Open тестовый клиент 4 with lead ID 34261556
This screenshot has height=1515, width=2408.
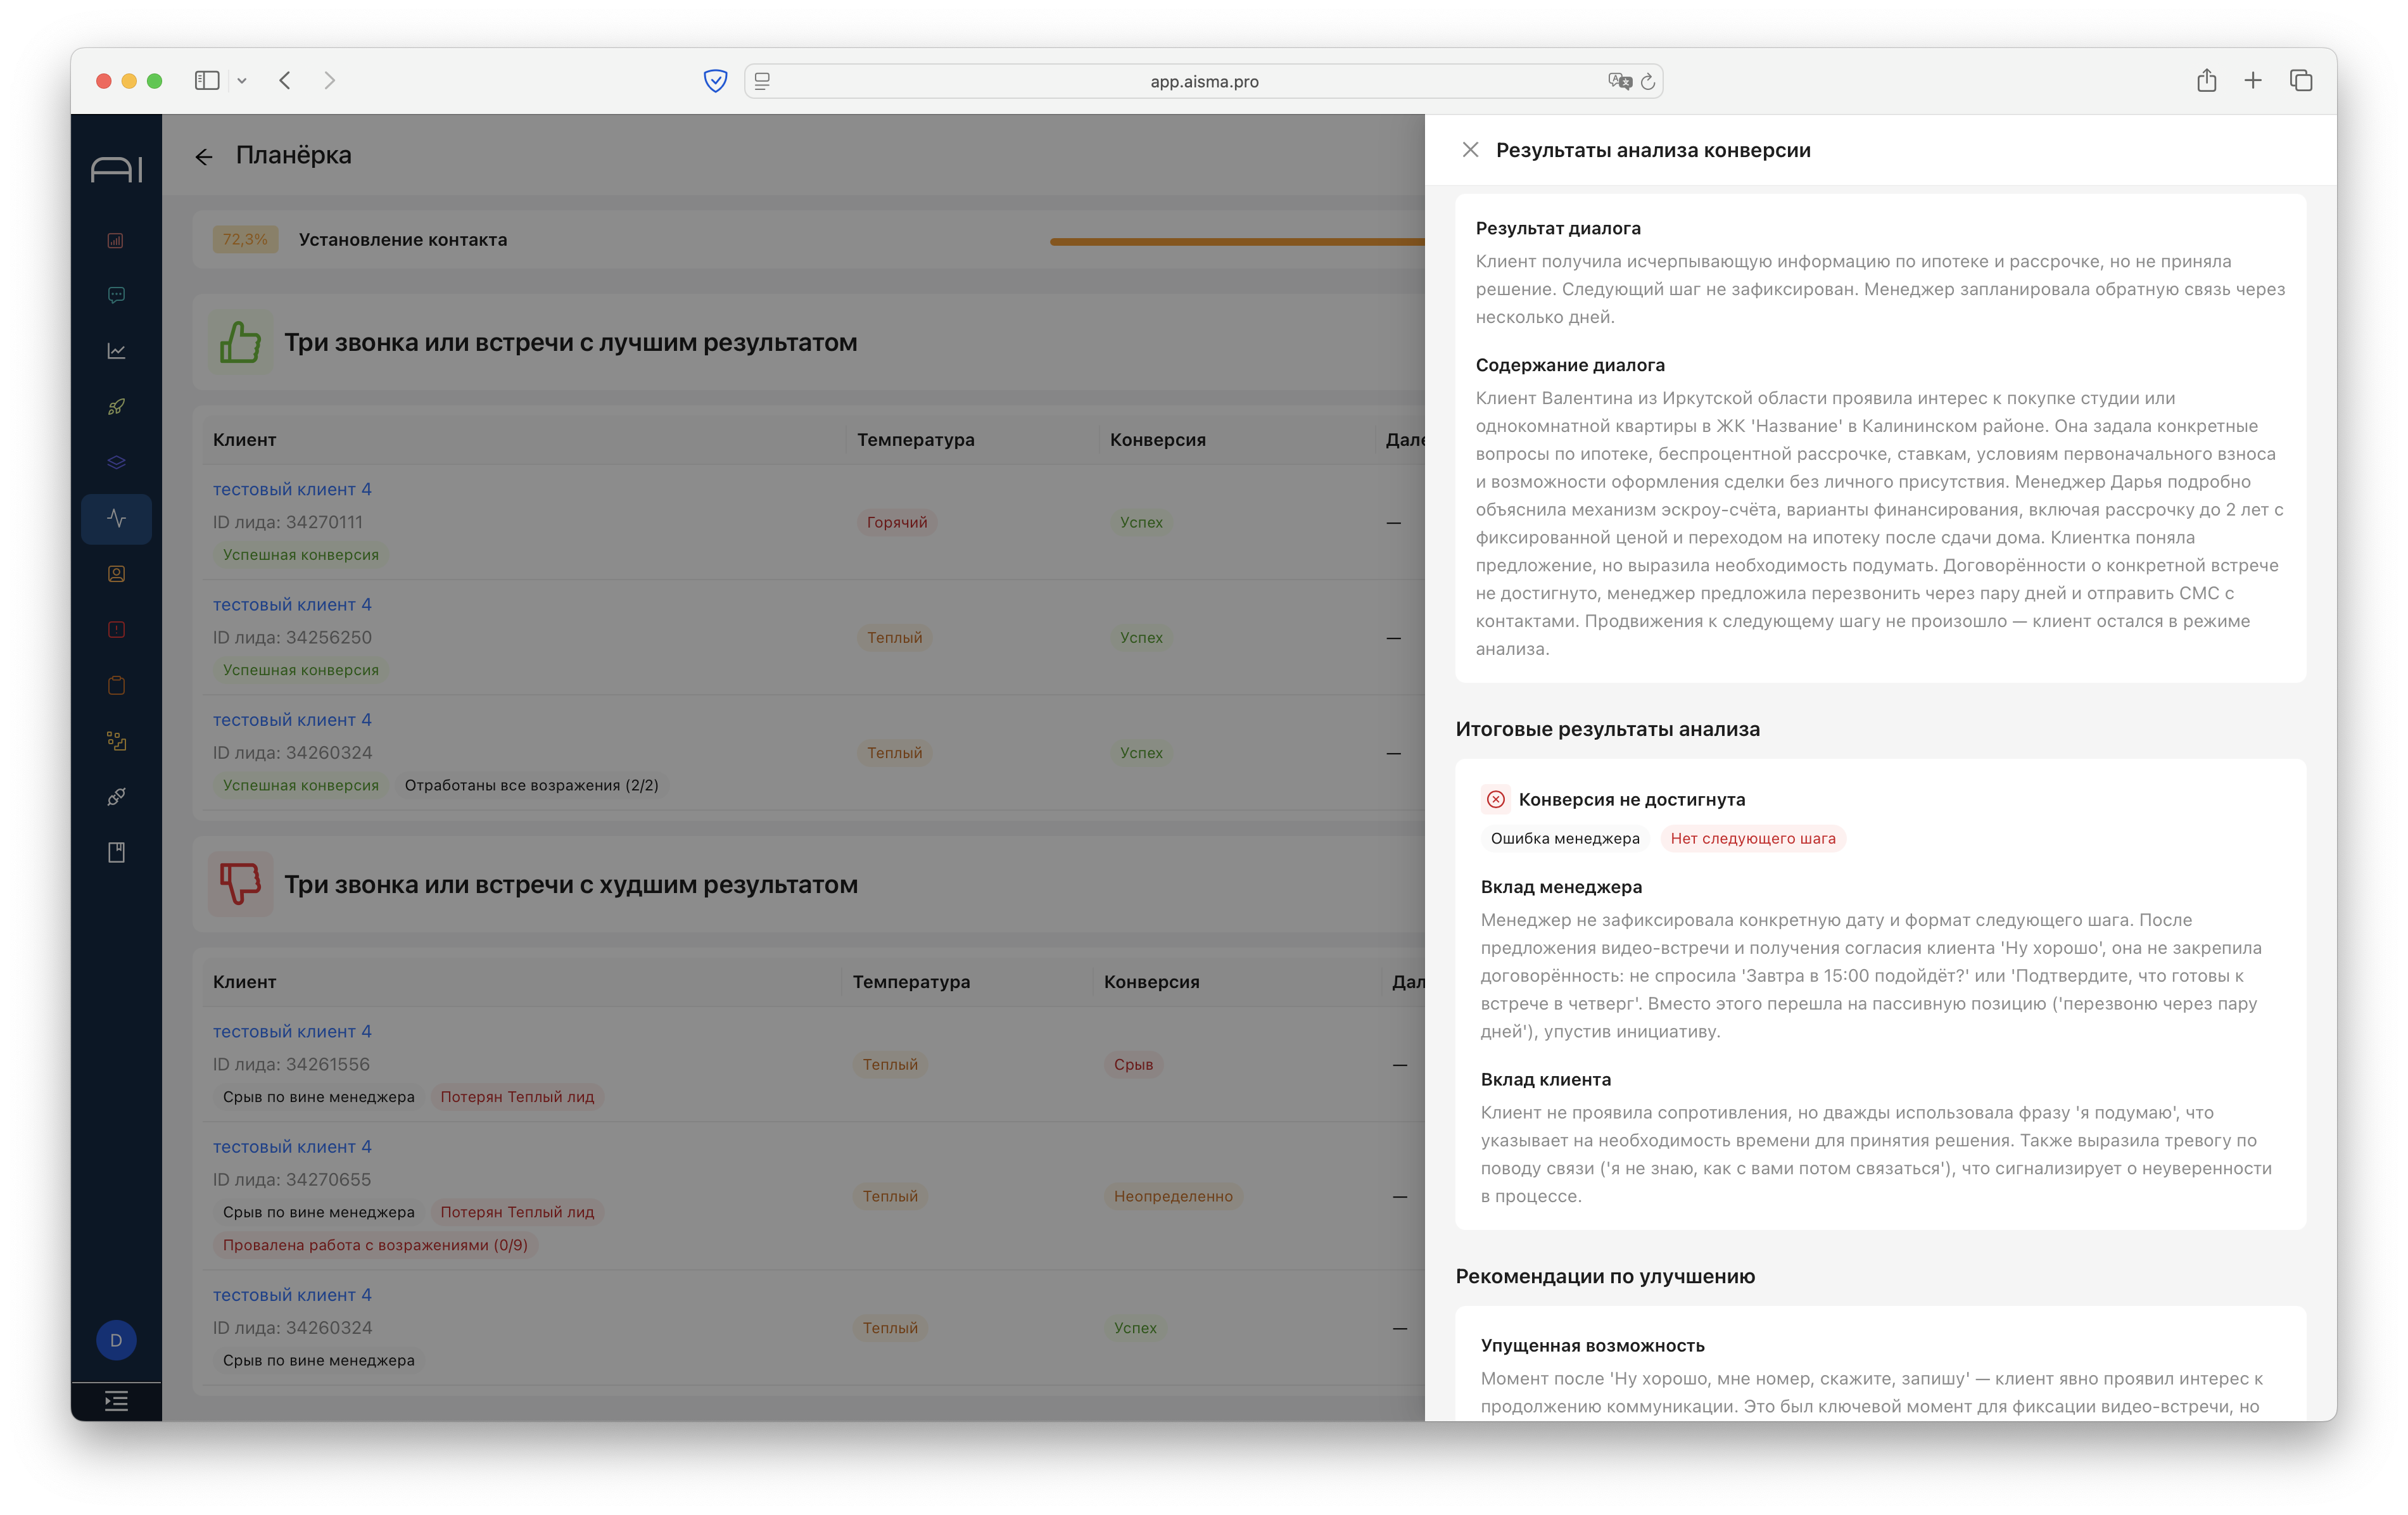[x=292, y=1031]
